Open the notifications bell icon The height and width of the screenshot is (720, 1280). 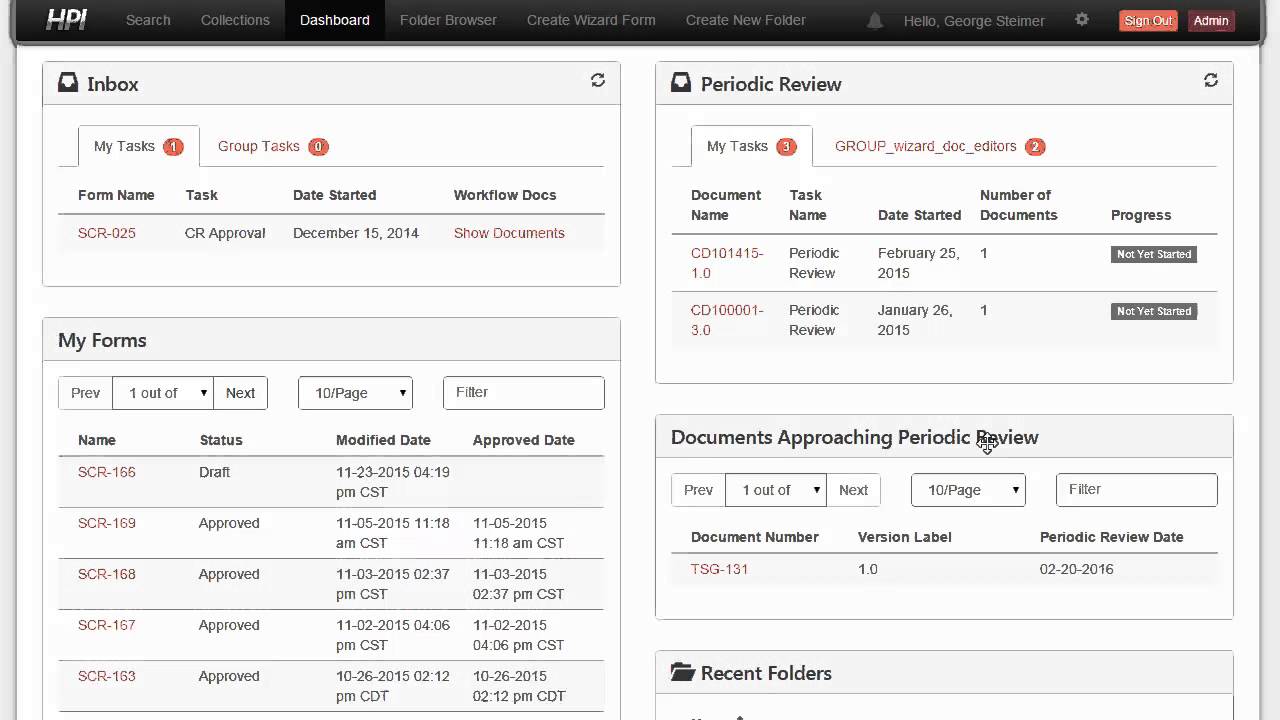[875, 20]
